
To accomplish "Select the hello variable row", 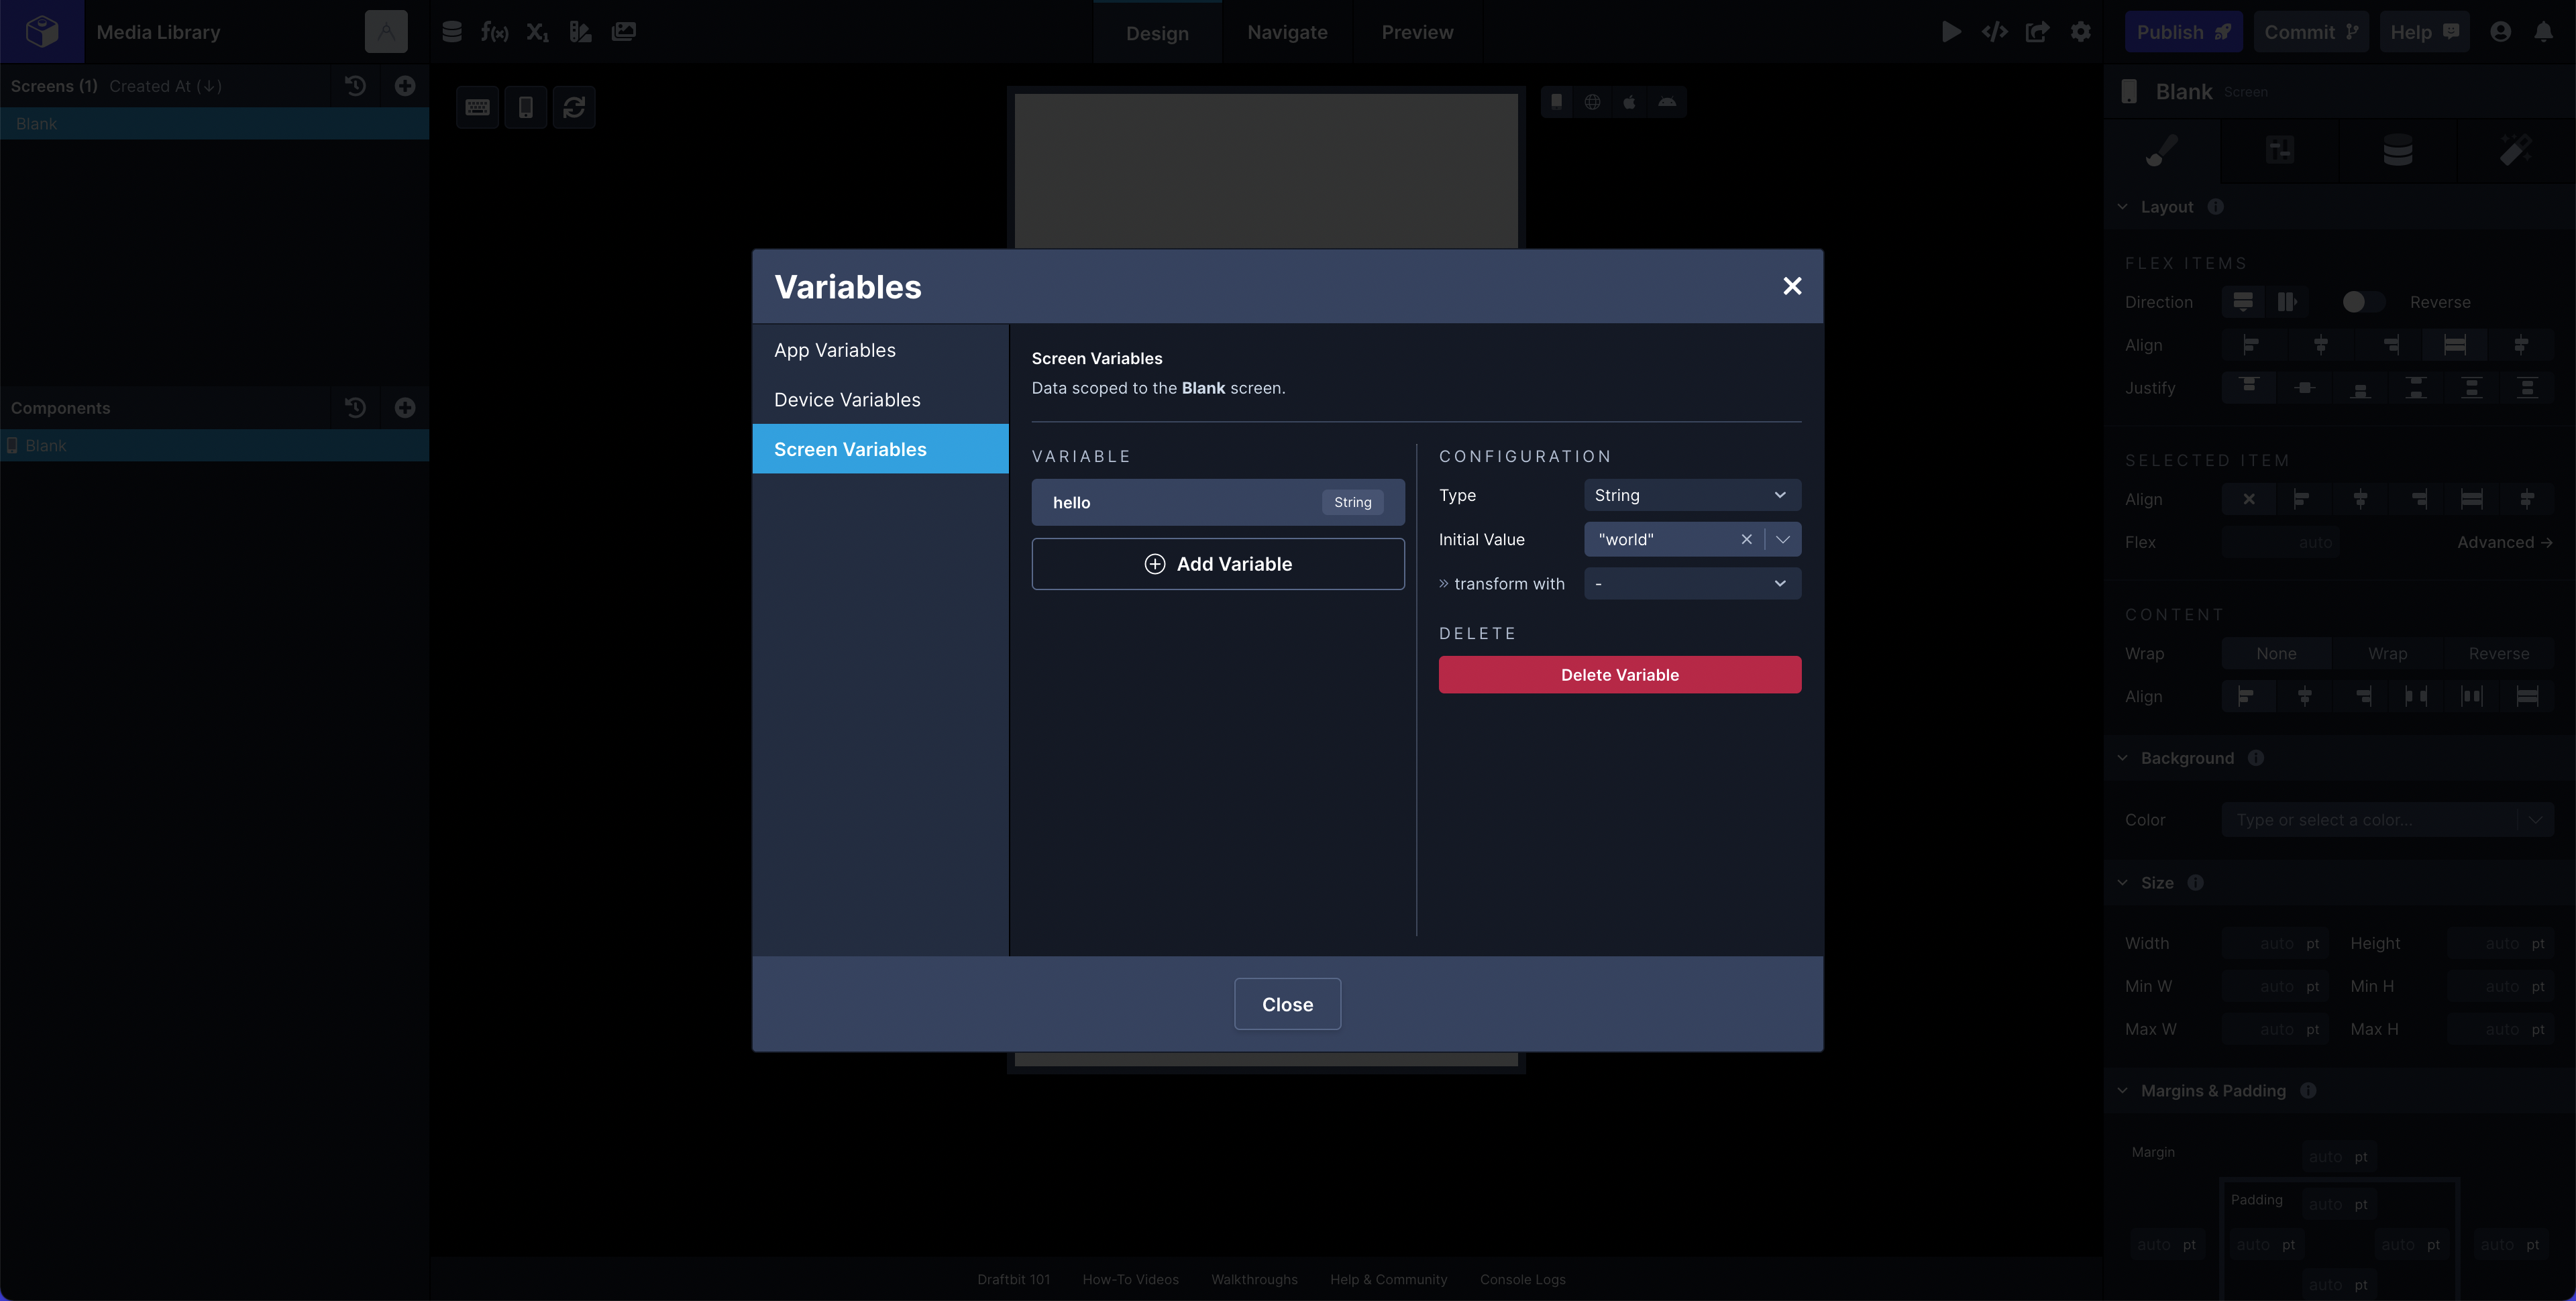I will [1218, 502].
